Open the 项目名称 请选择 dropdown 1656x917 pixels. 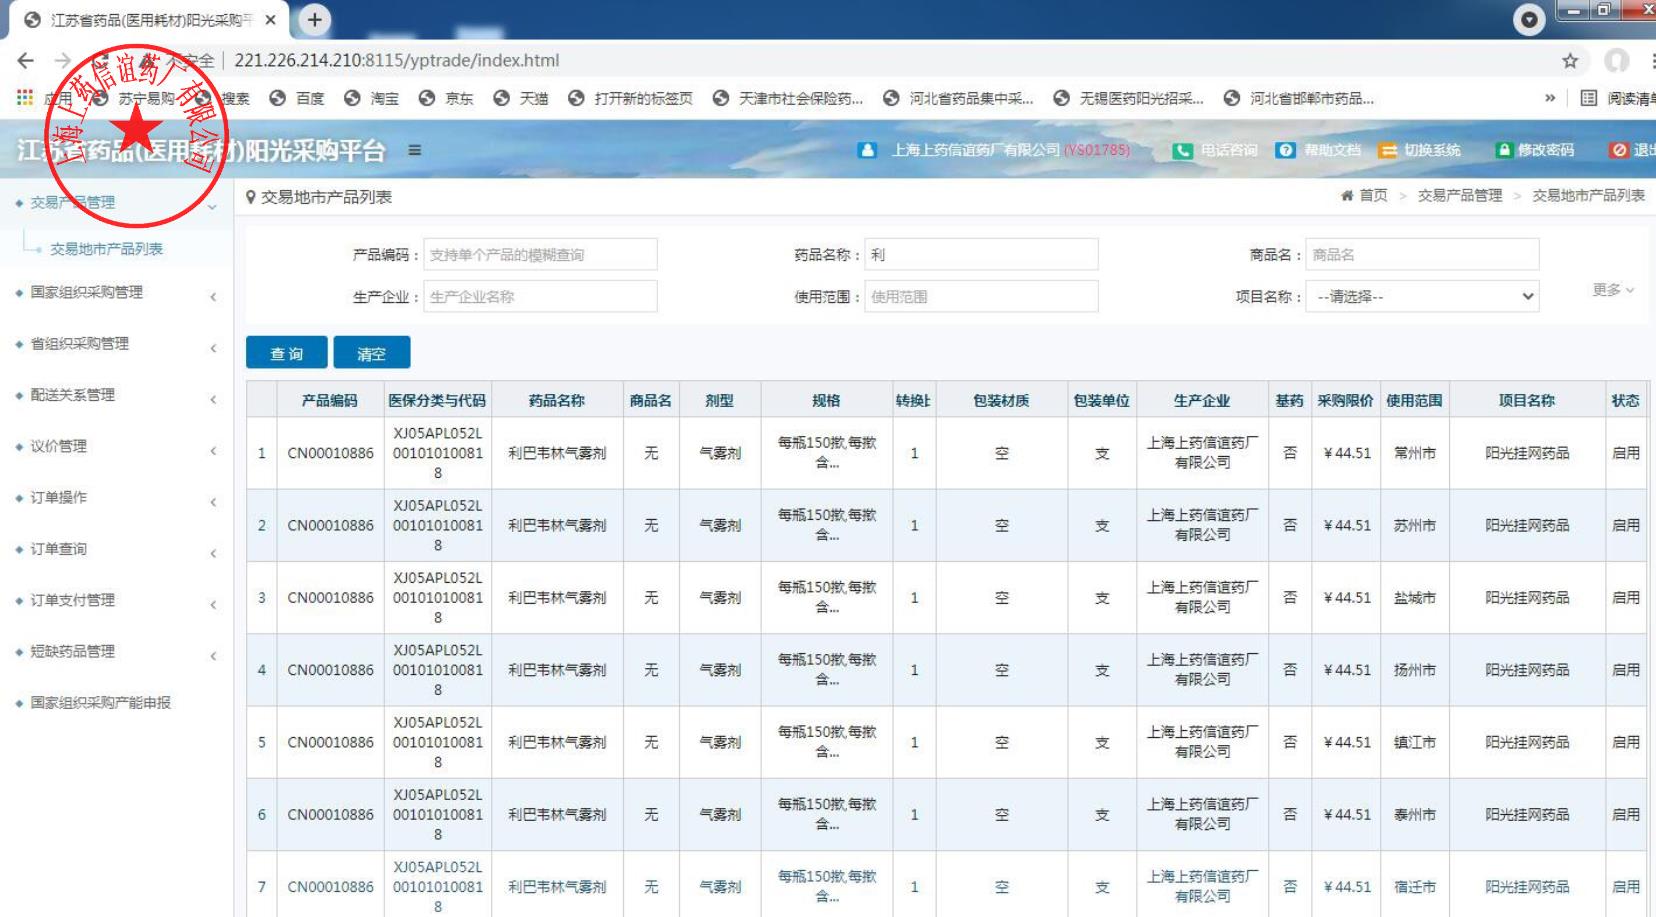tap(1424, 297)
